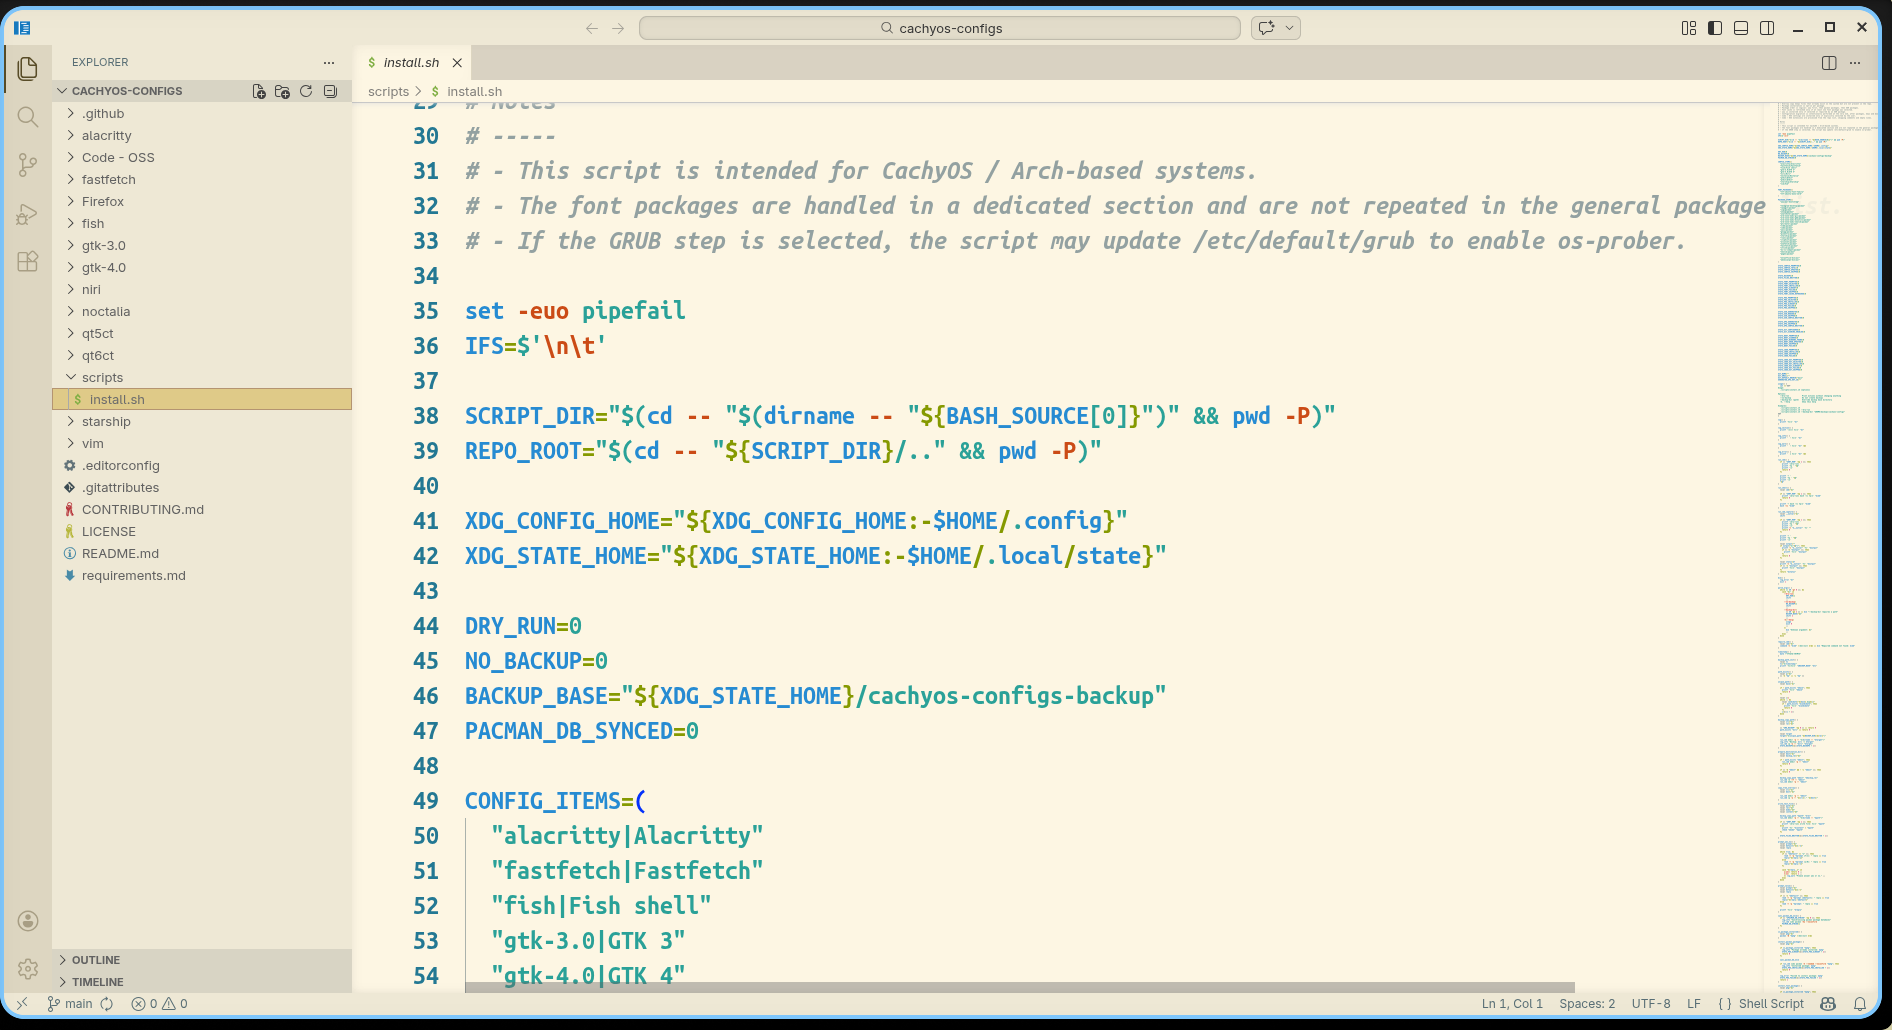Image resolution: width=1892 pixels, height=1030 pixels.
Task: Open the chat dropdown arrow in title bar
Action: click(1290, 28)
